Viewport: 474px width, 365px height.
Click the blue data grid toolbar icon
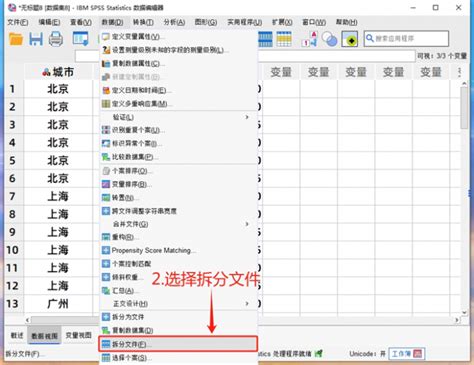pyautogui.click(x=265, y=39)
